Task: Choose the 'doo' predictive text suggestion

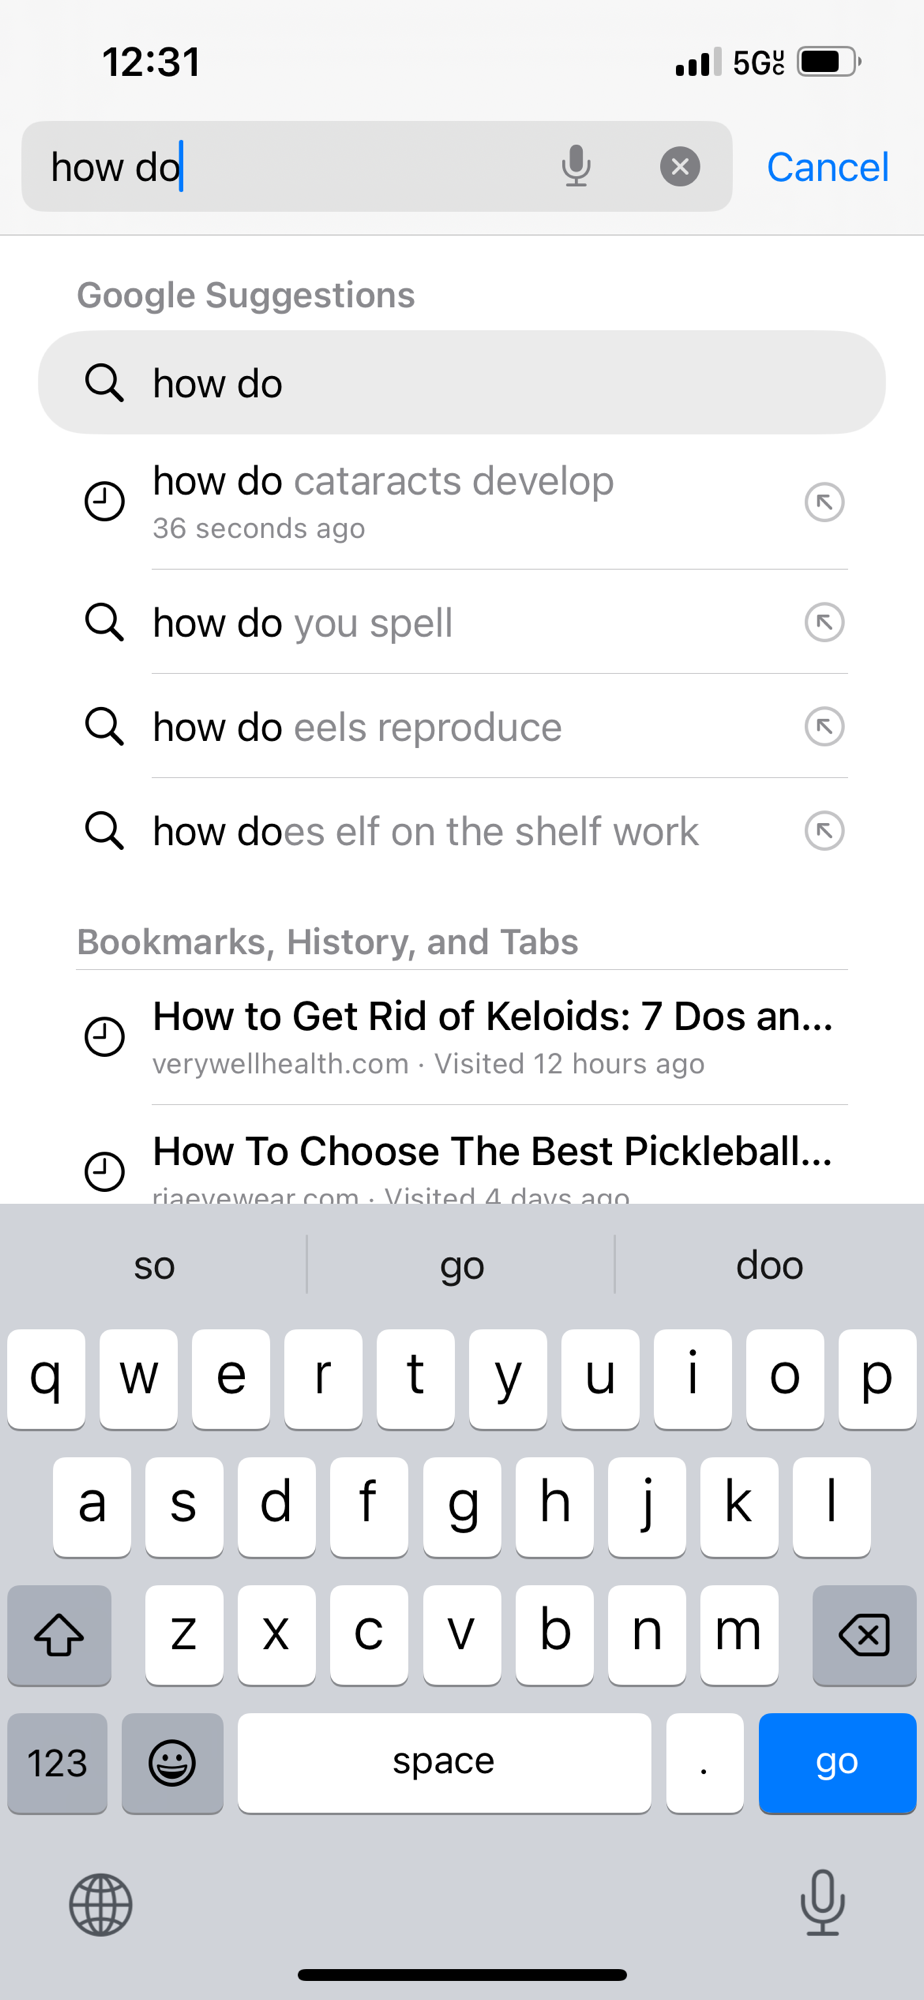Action: pos(769,1265)
